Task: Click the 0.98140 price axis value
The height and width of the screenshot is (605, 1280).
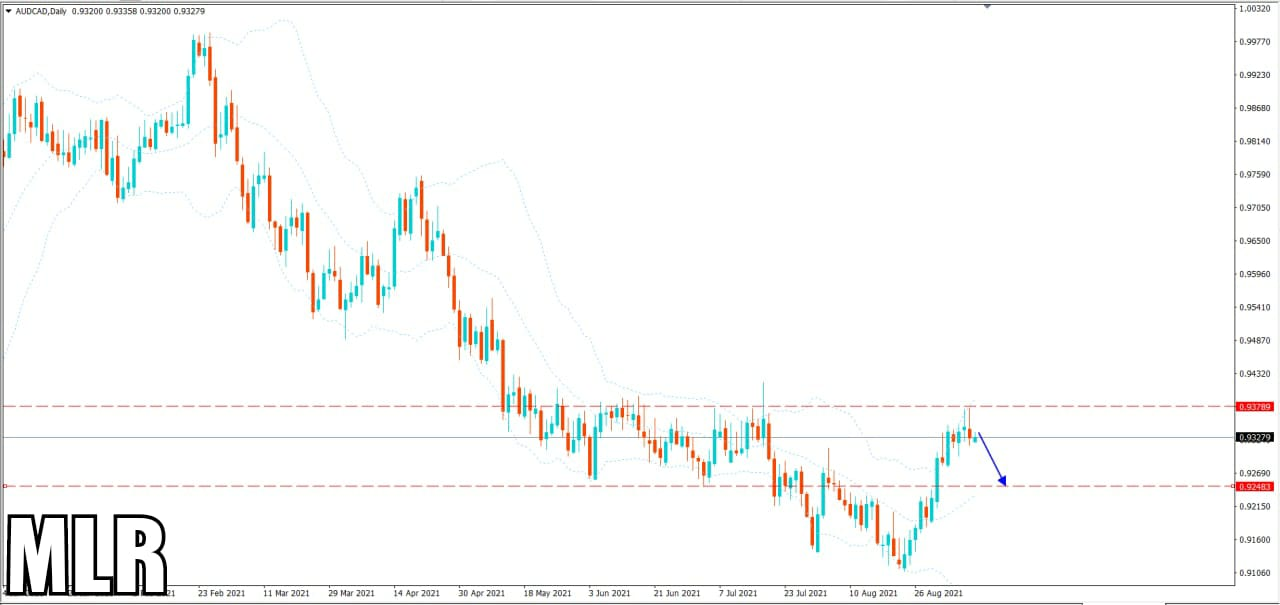Action: point(1255,141)
